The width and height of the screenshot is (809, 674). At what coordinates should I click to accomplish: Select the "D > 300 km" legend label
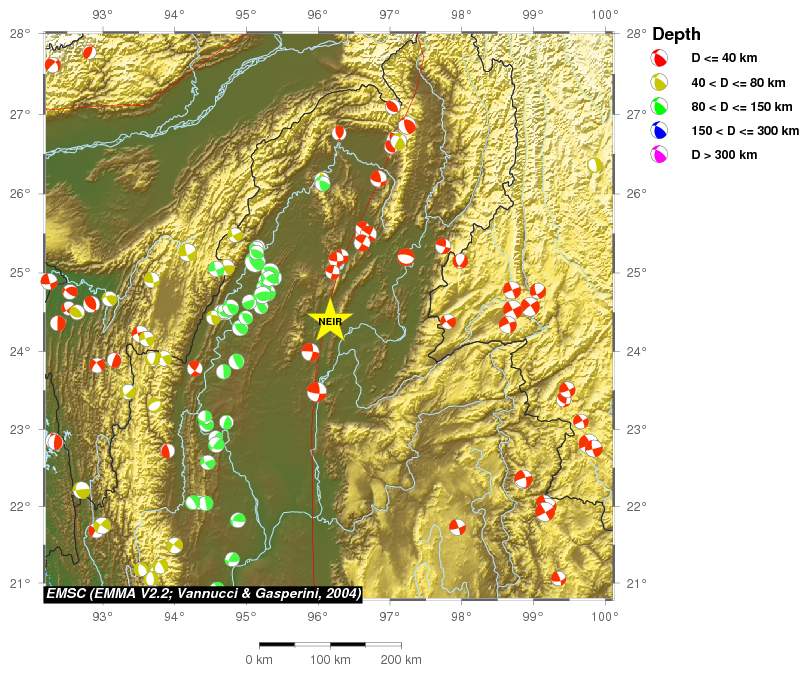tap(724, 154)
